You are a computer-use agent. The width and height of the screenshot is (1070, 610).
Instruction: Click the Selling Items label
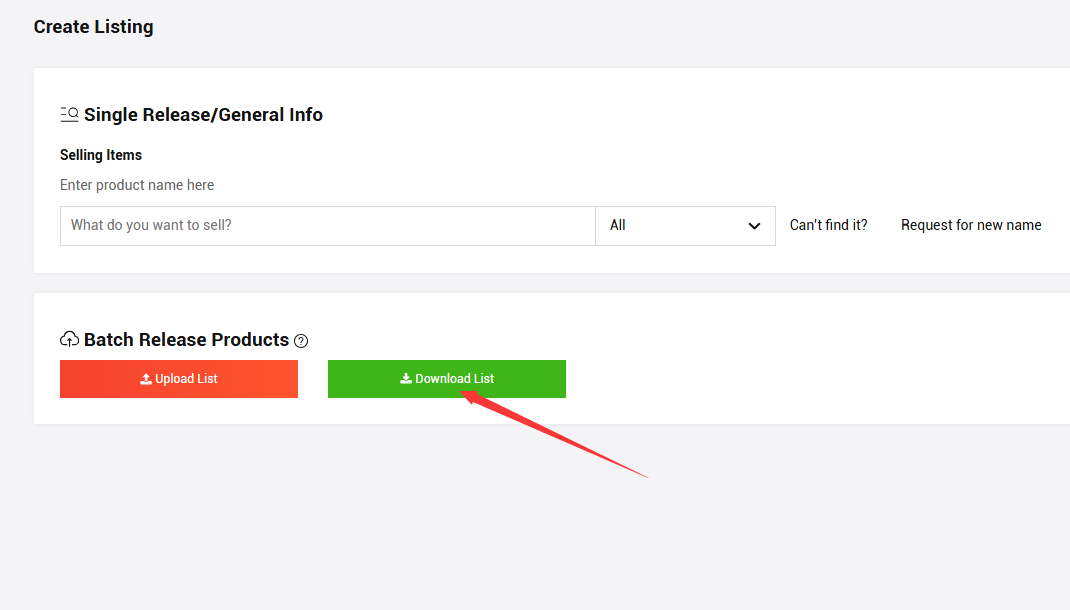(101, 155)
